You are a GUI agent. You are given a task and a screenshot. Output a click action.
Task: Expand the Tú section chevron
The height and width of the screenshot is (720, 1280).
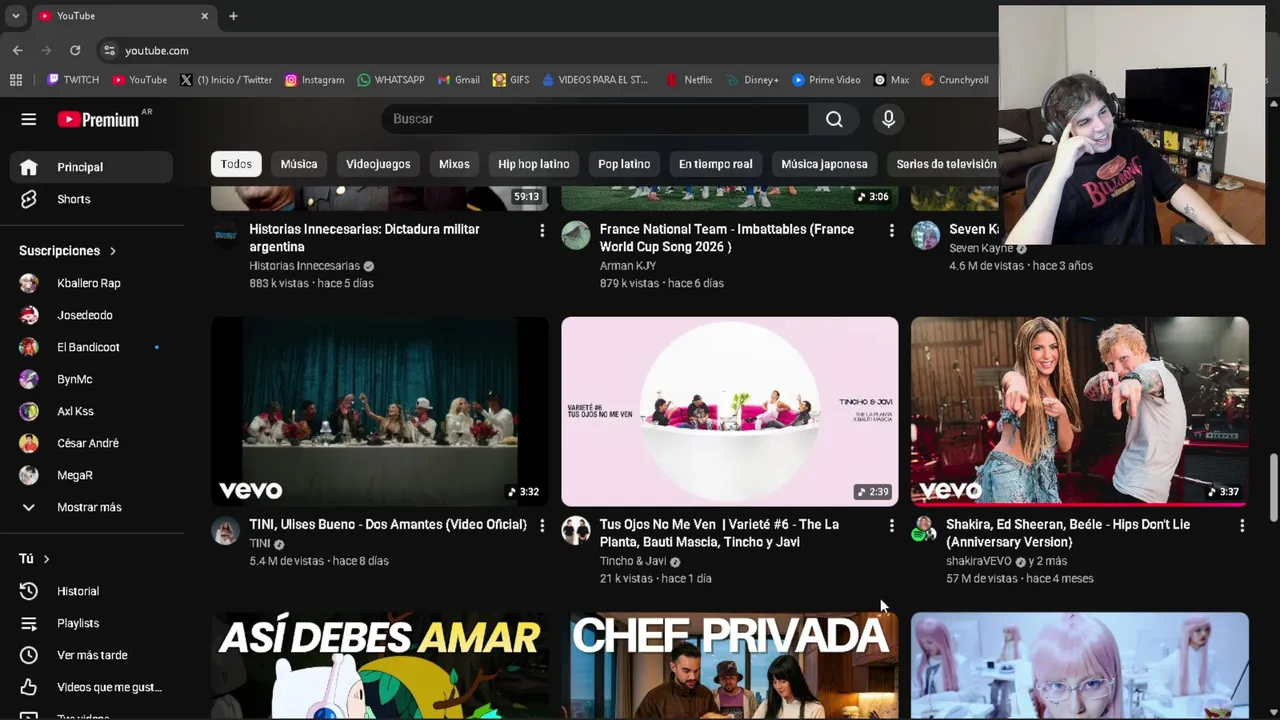(46, 559)
